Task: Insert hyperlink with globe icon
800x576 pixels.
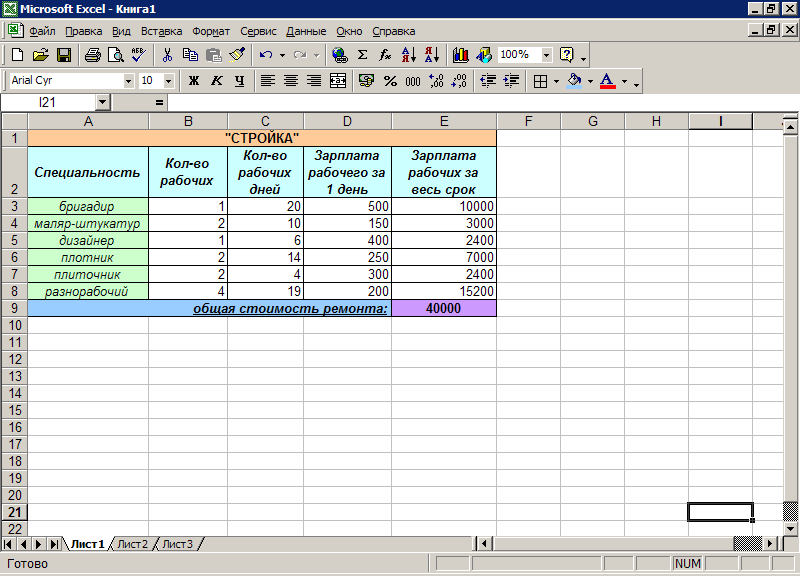Action: (340, 55)
